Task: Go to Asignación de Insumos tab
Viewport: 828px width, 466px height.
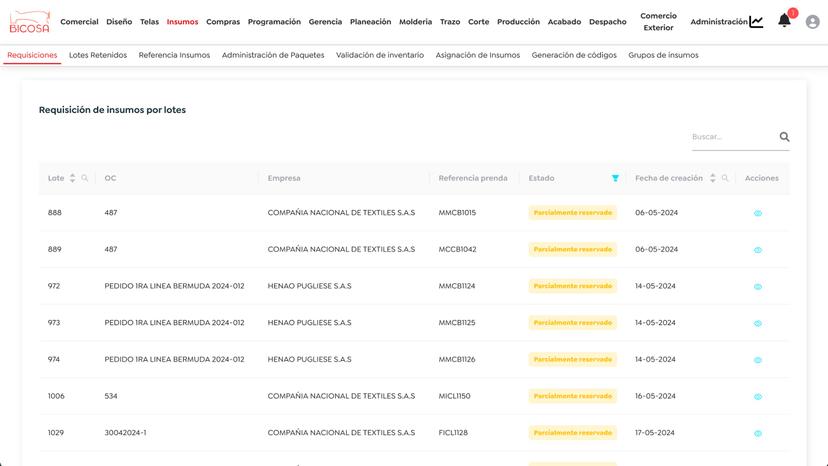Action: (477, 55)
